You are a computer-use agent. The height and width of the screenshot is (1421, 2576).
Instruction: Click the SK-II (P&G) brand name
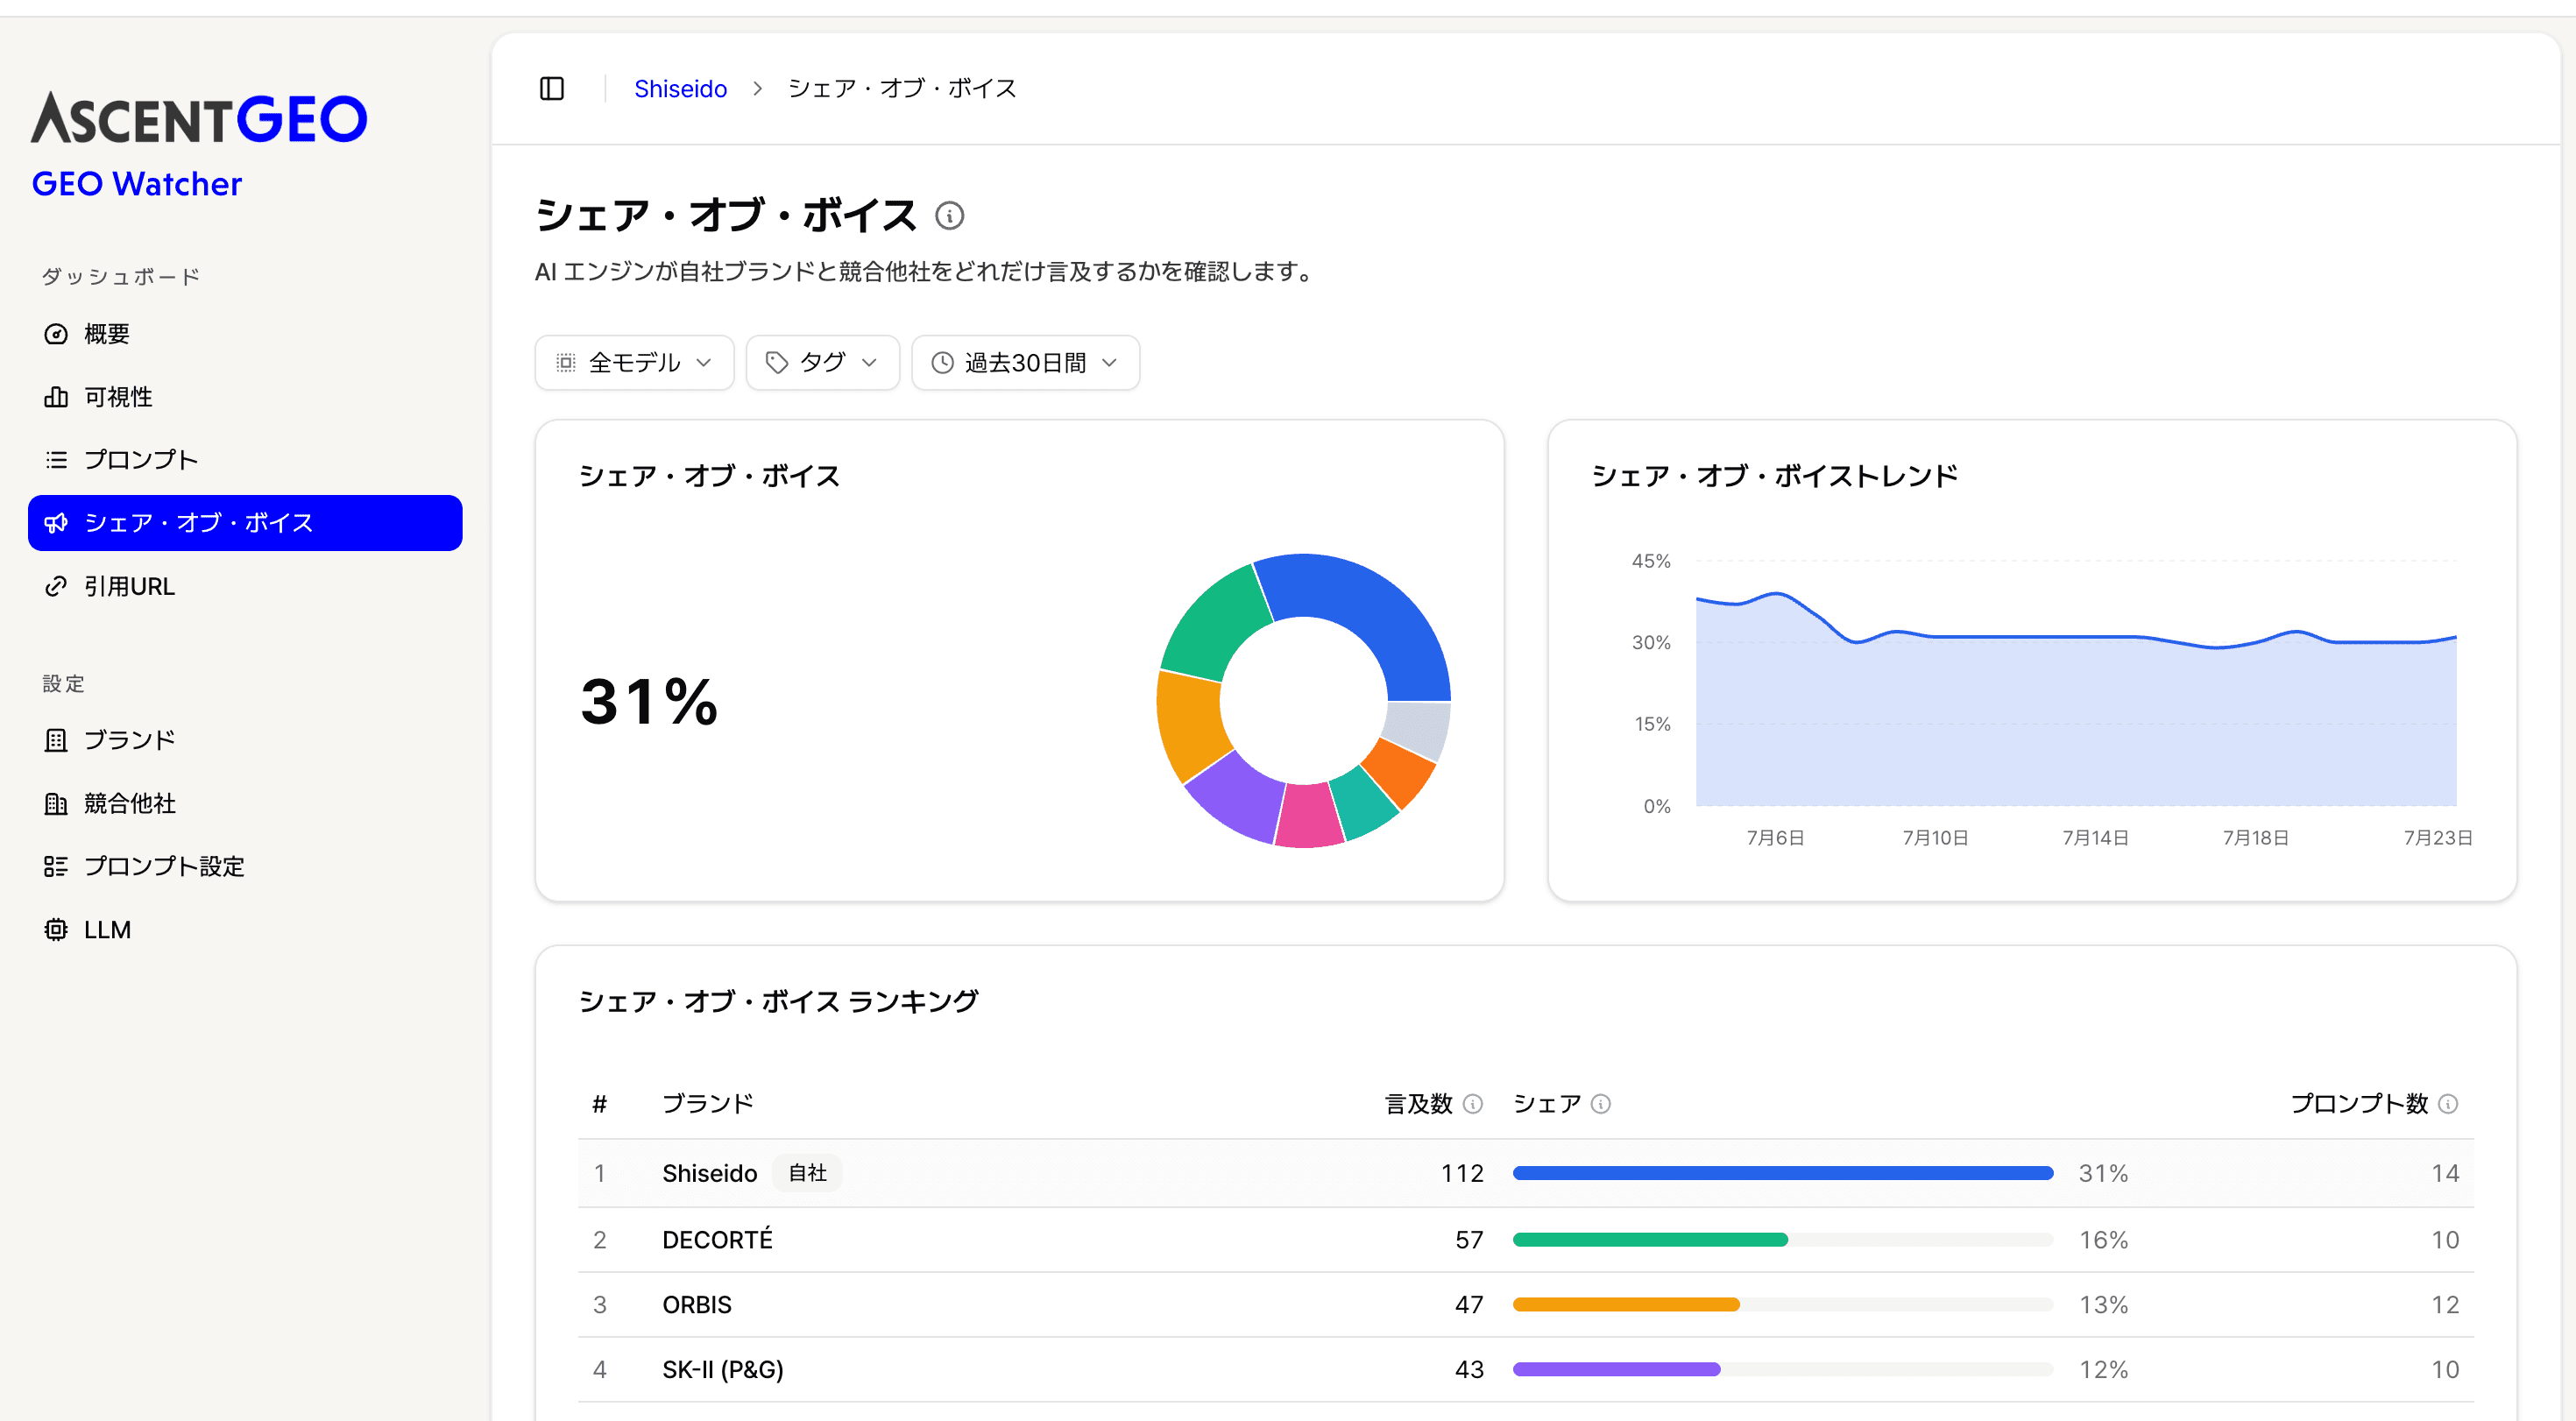[723, 1370]
